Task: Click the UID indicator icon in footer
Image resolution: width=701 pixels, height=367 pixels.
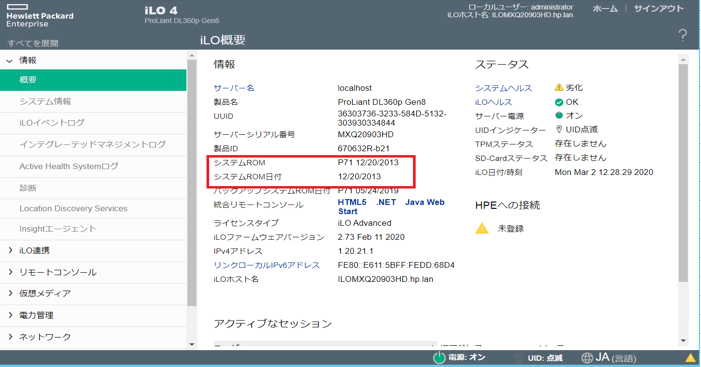Action: 519,358
